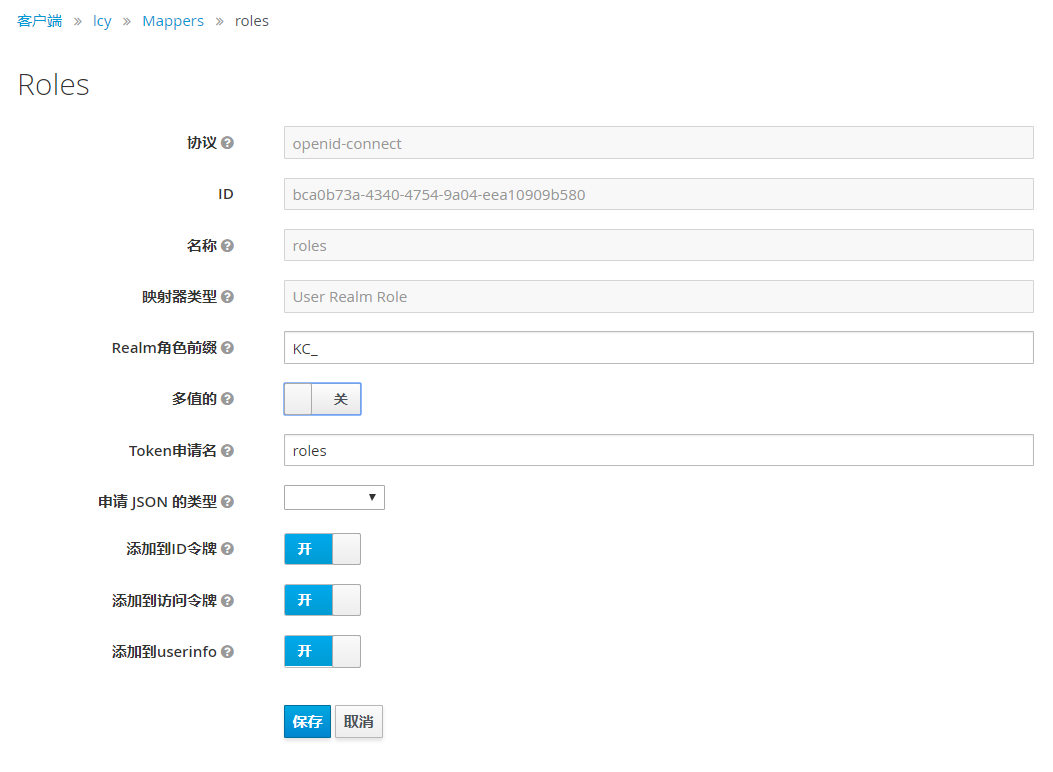1053x772 pixels.
Task: Go to 客户端 breadcrumb link
Action: click(39, 21)
